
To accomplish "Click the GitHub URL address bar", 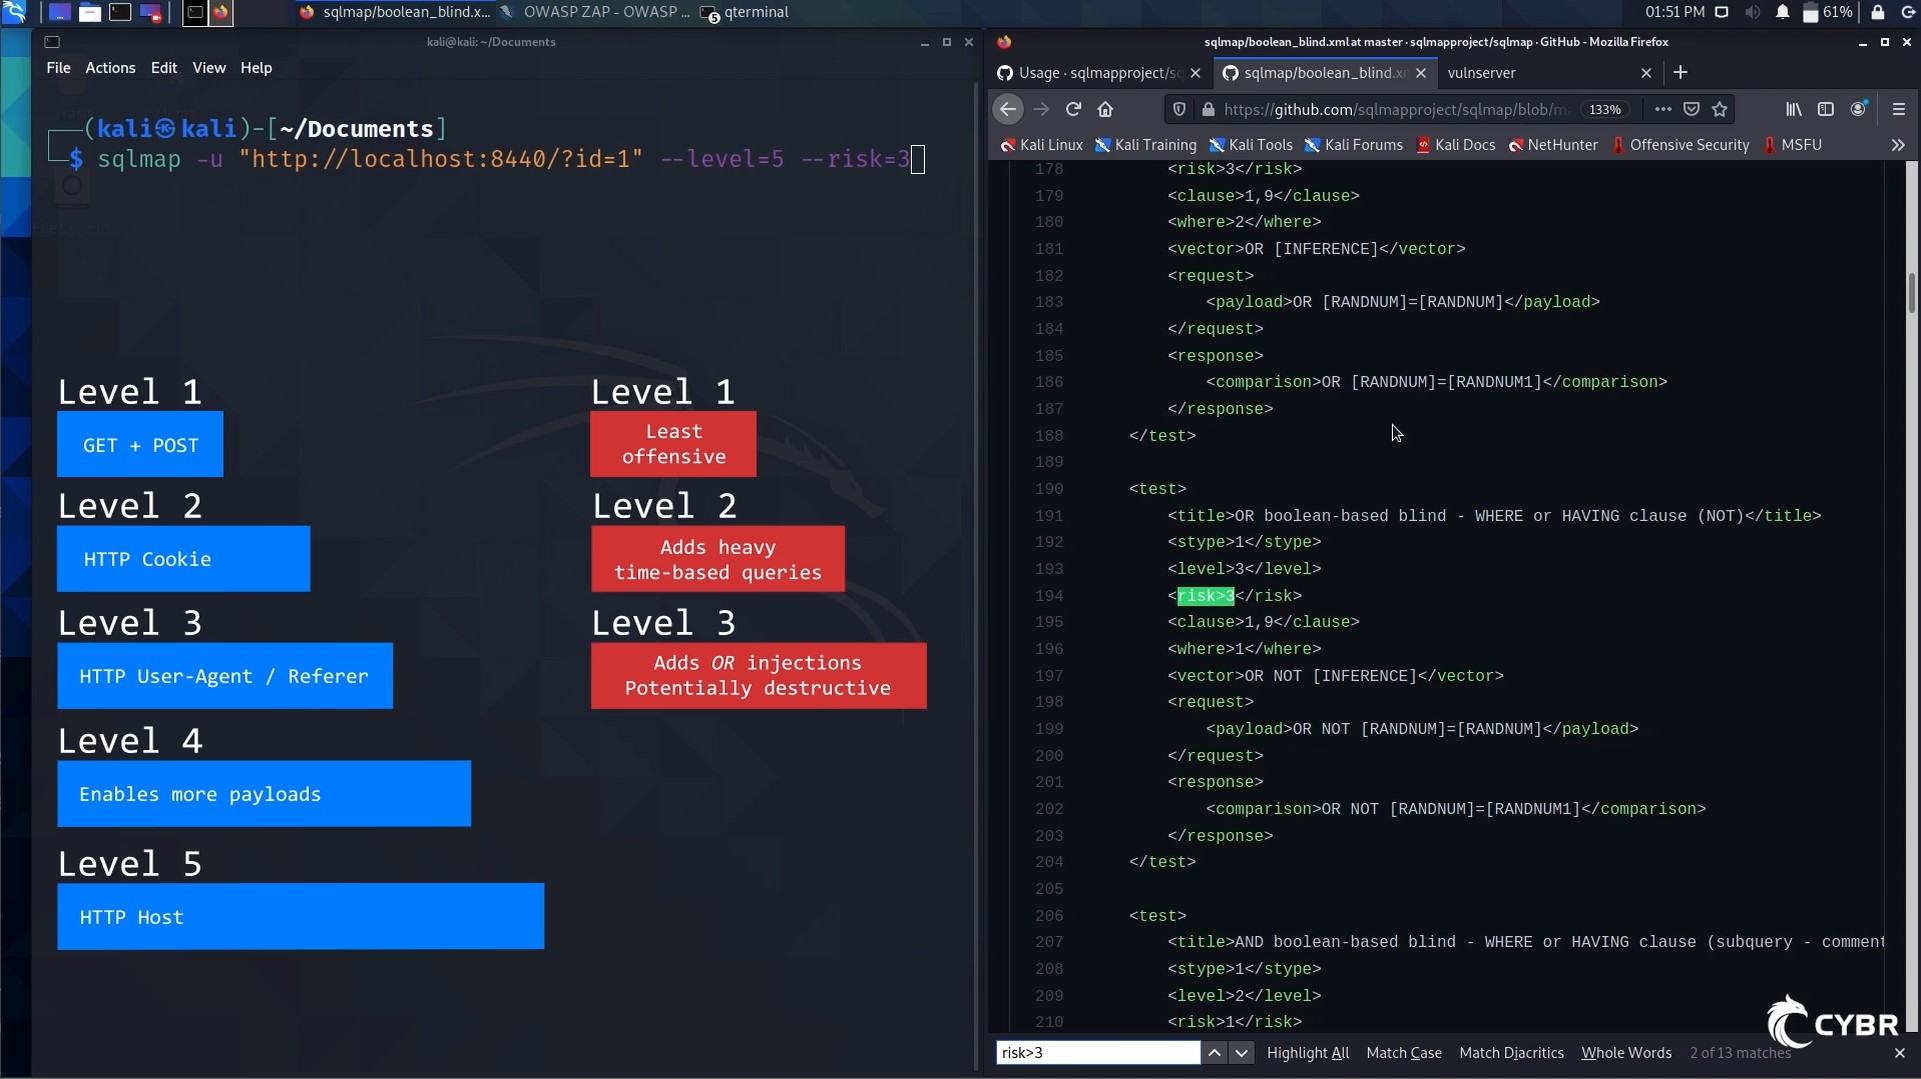I will pyautogui.click(x=1396, y=109).
